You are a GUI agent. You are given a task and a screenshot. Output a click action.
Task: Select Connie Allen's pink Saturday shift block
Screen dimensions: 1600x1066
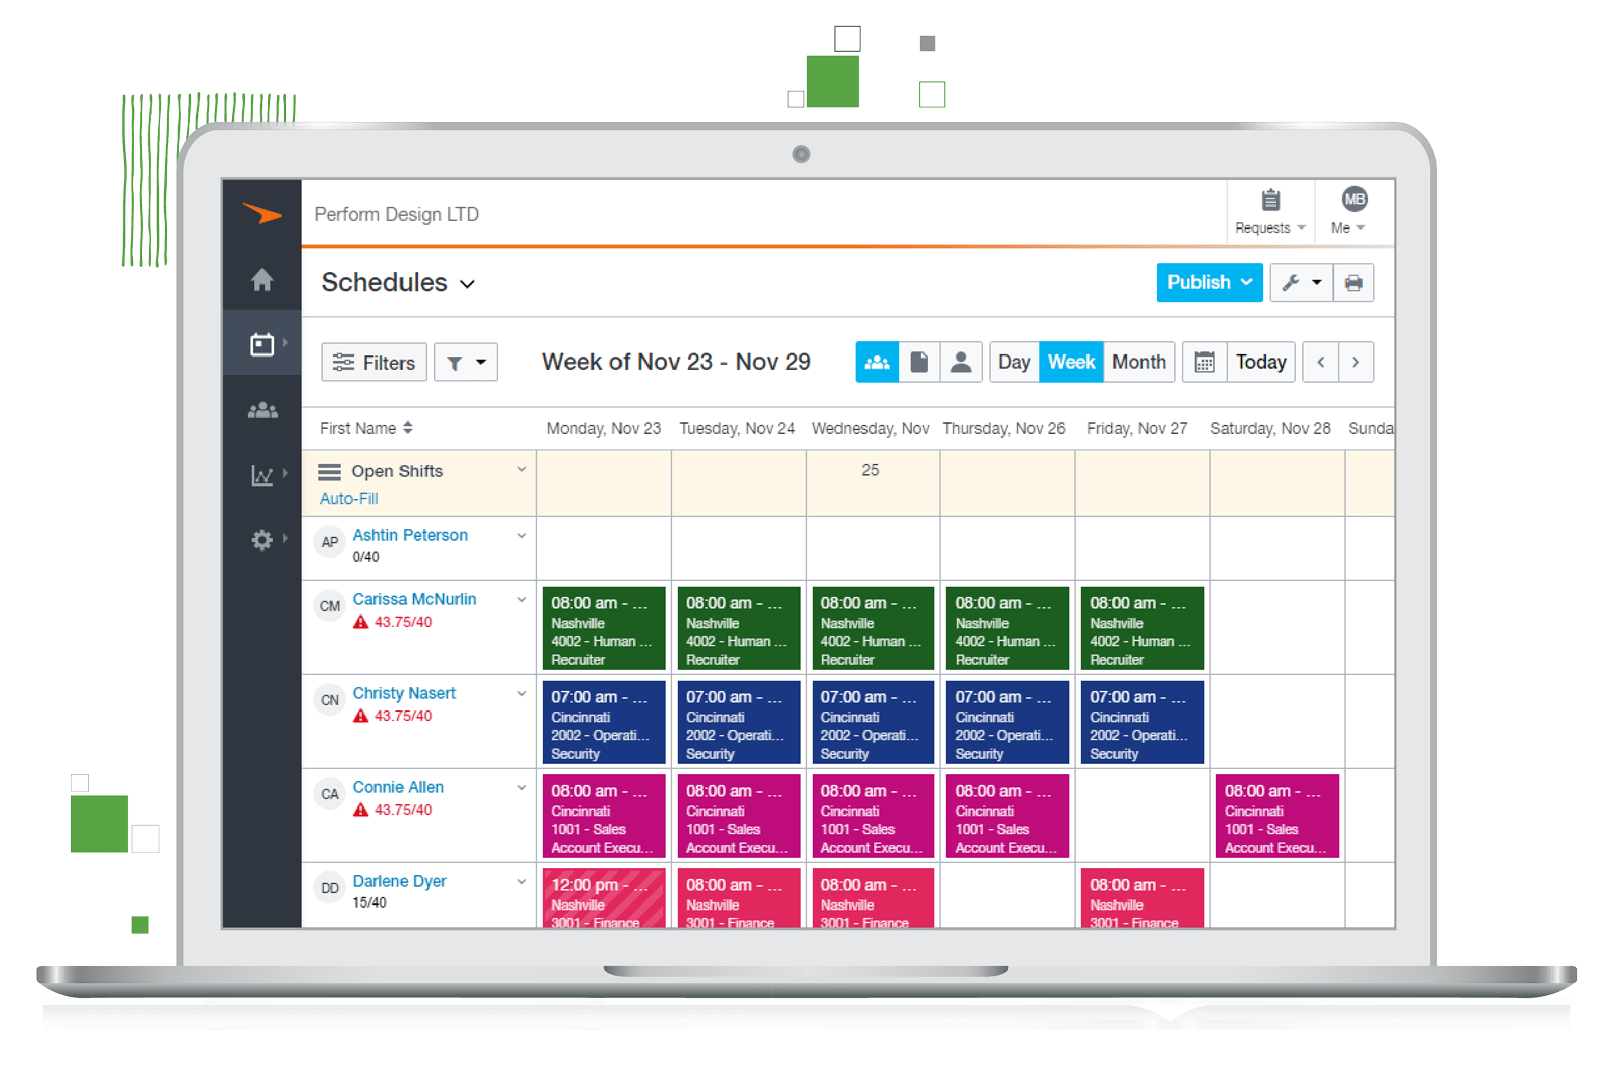click(1276, 816)
